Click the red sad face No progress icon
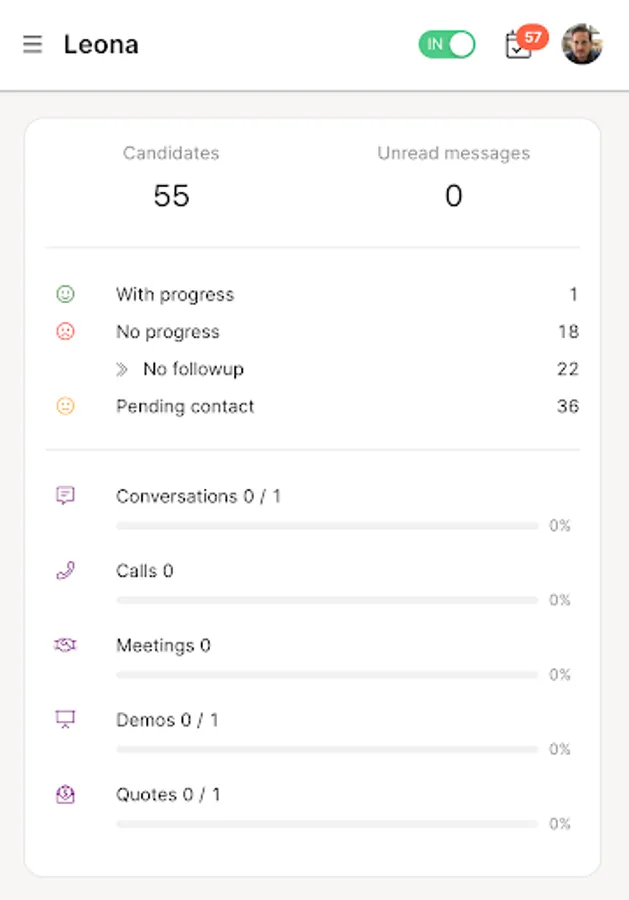Image resolution: width=629 pixels, height=900 pixels. click(x=65, y=331)
